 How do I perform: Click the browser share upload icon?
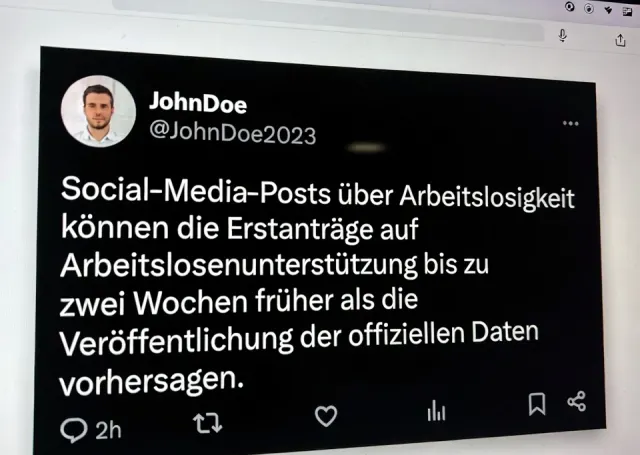(x=620, y=40)
